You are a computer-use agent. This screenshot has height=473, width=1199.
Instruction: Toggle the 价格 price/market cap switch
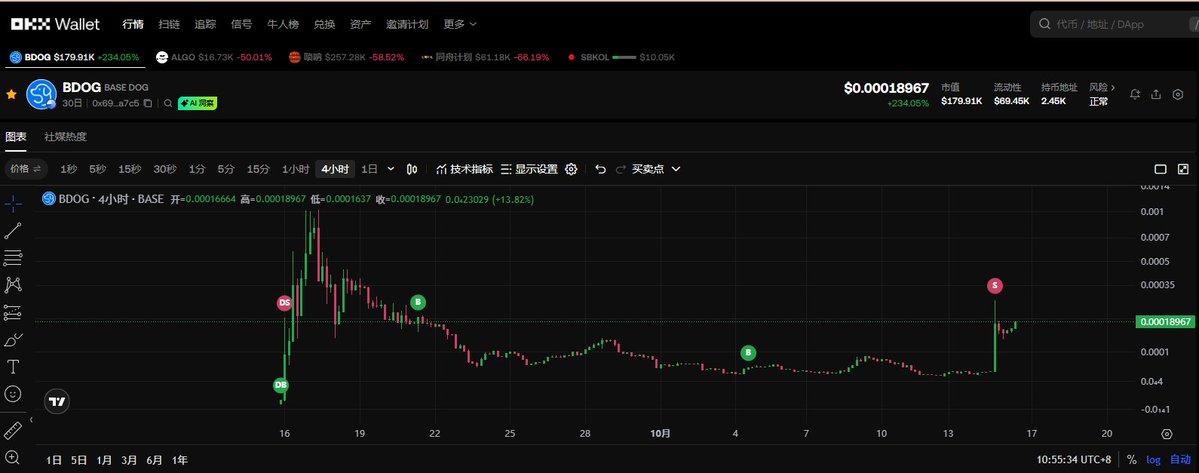[x=25, y=169]
